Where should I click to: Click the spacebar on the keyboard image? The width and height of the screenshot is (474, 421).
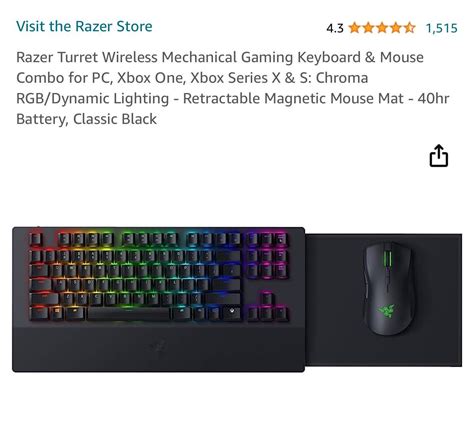coord(129,314)
